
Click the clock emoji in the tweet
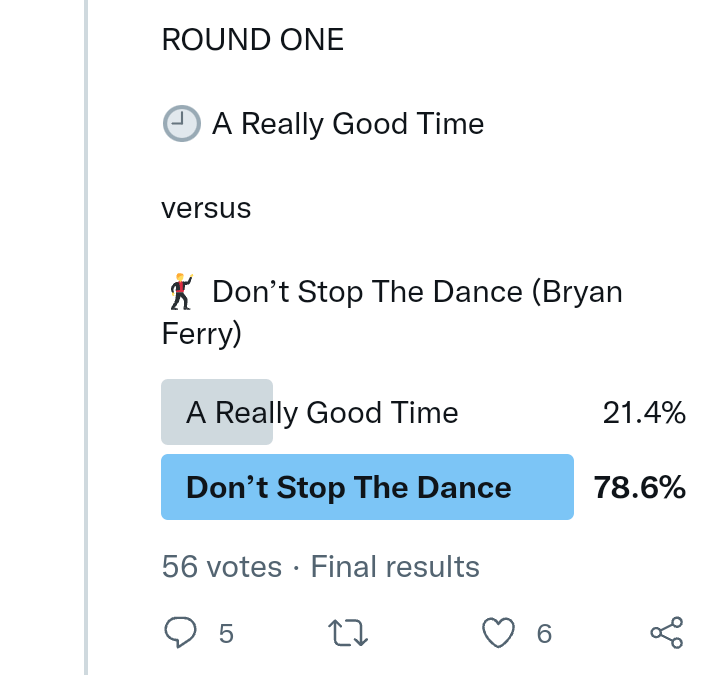coord(180,124)
